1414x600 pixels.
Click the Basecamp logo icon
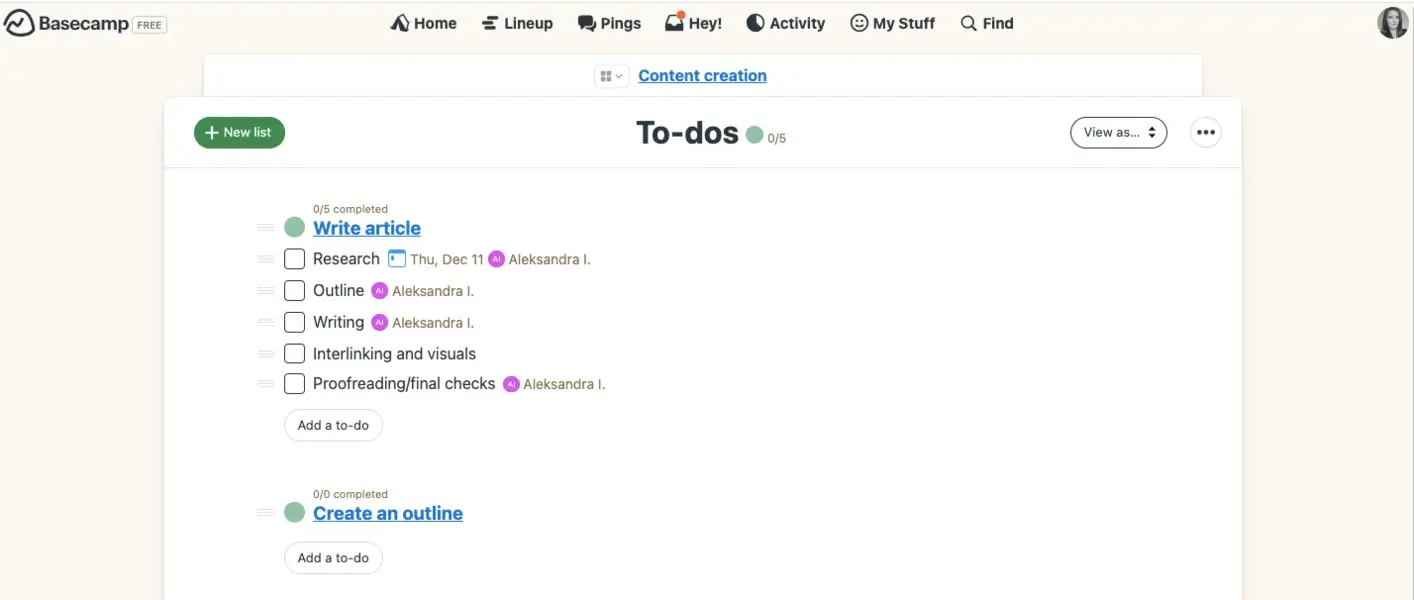coord(19,24)
